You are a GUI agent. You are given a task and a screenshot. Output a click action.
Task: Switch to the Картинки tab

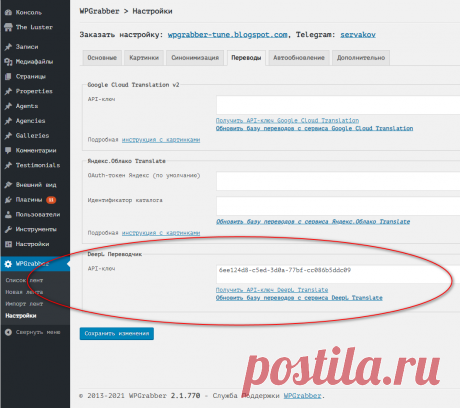[144, 58]
